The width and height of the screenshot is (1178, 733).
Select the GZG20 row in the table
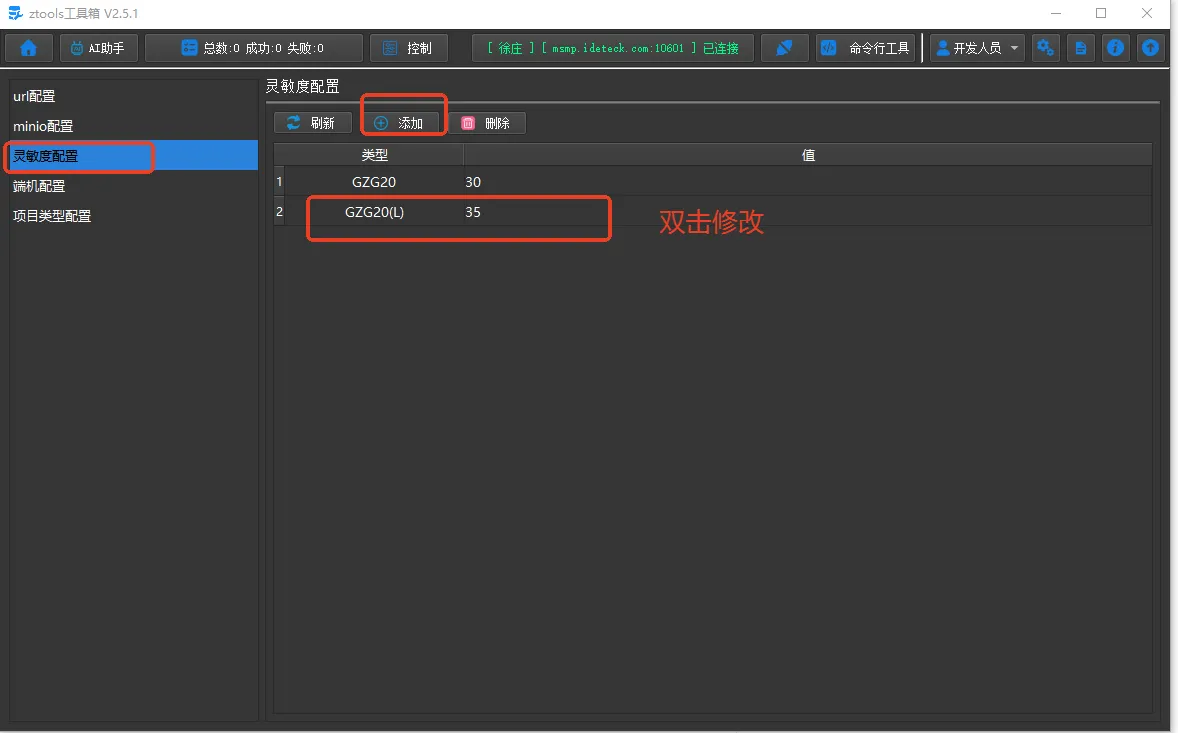(x=374, y=183)
